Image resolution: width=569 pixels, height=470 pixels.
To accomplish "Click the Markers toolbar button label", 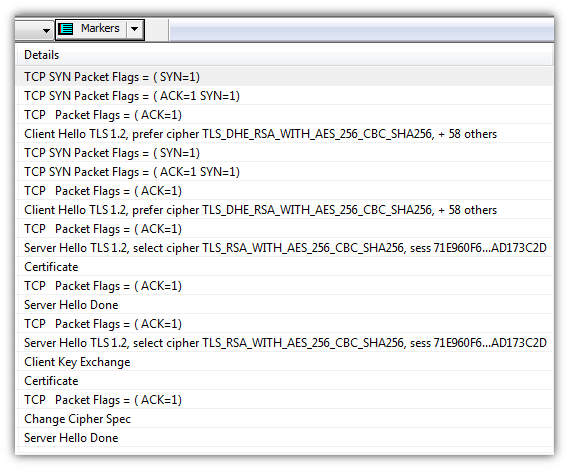I will 100,28.
